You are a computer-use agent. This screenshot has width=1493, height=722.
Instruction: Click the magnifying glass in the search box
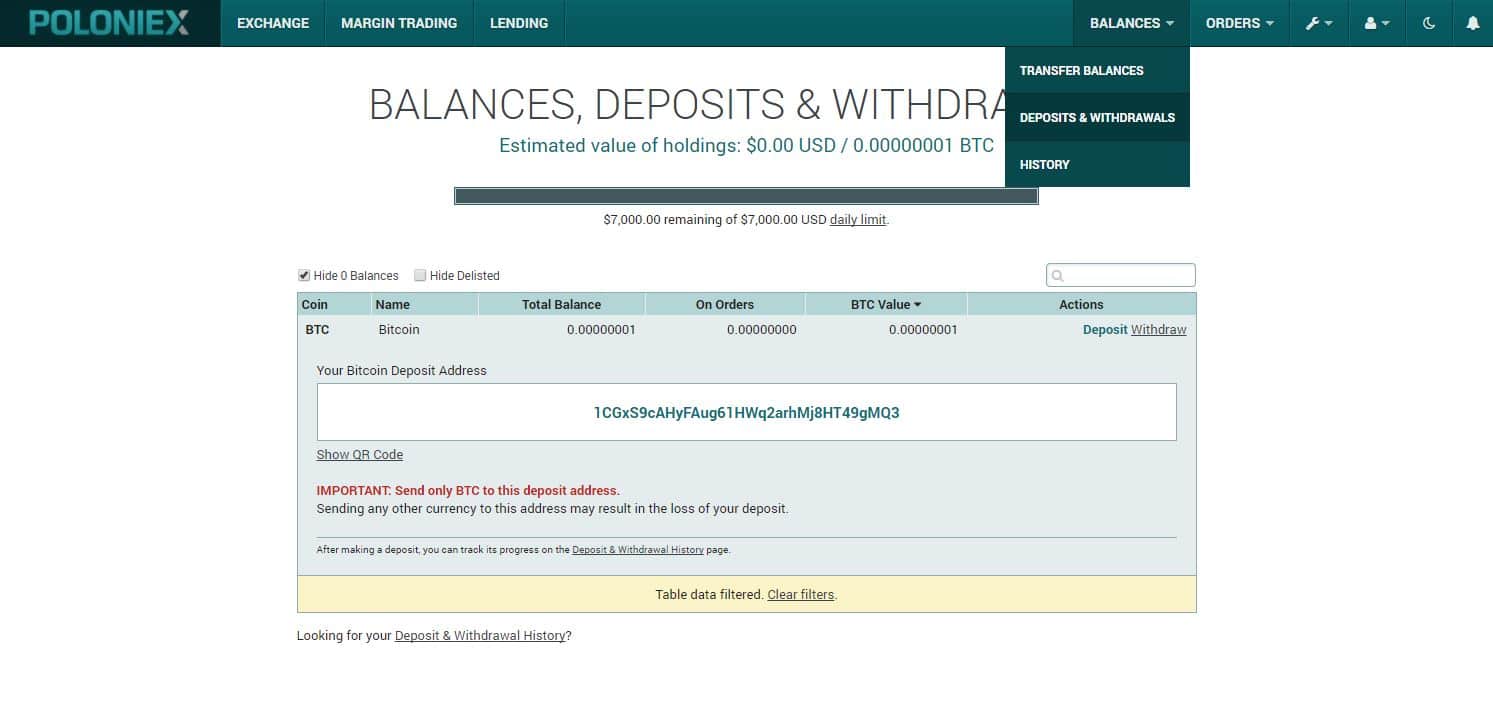tap(1057, 275)
